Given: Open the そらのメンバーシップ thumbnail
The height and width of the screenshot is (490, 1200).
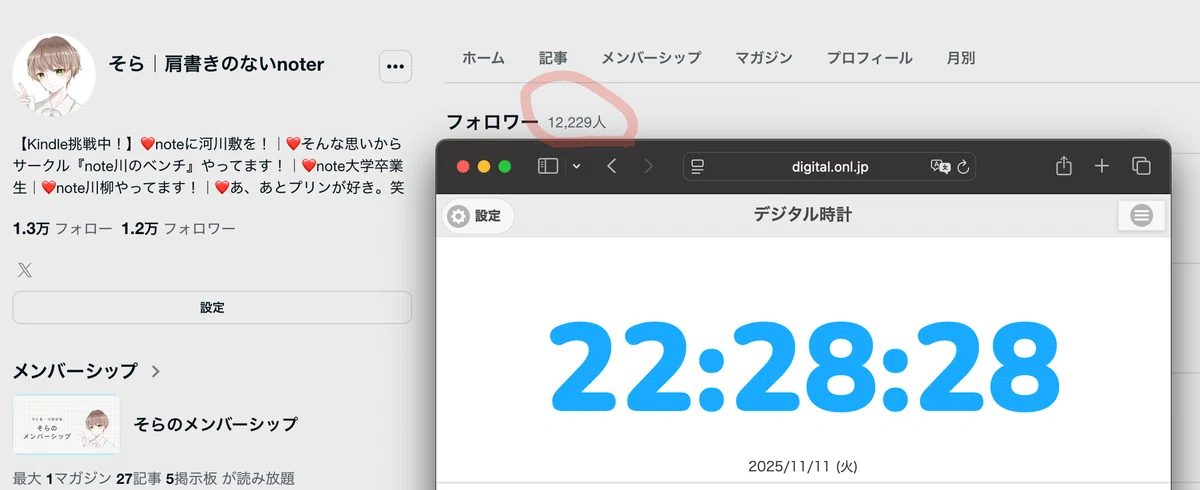Looking at the screenshot, I should click(66, 424).
